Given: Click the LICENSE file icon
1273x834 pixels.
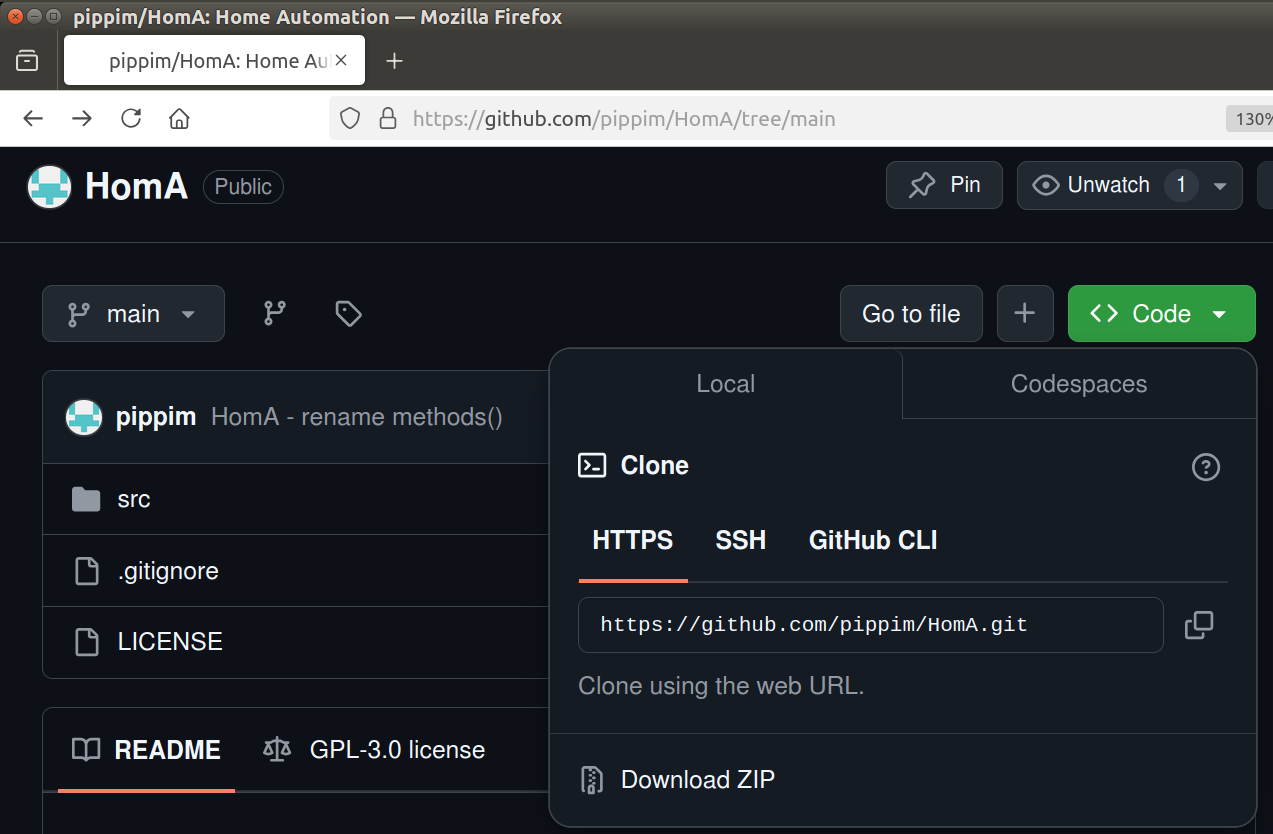Looking at the screenshot, I should 87,641.
